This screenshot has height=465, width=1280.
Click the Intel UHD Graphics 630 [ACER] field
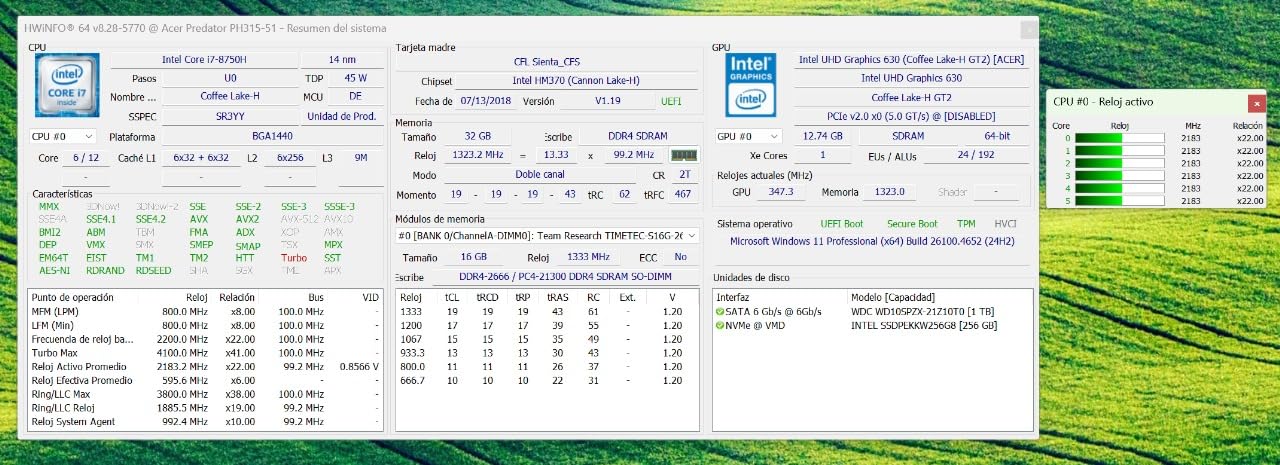coord(911,59)
